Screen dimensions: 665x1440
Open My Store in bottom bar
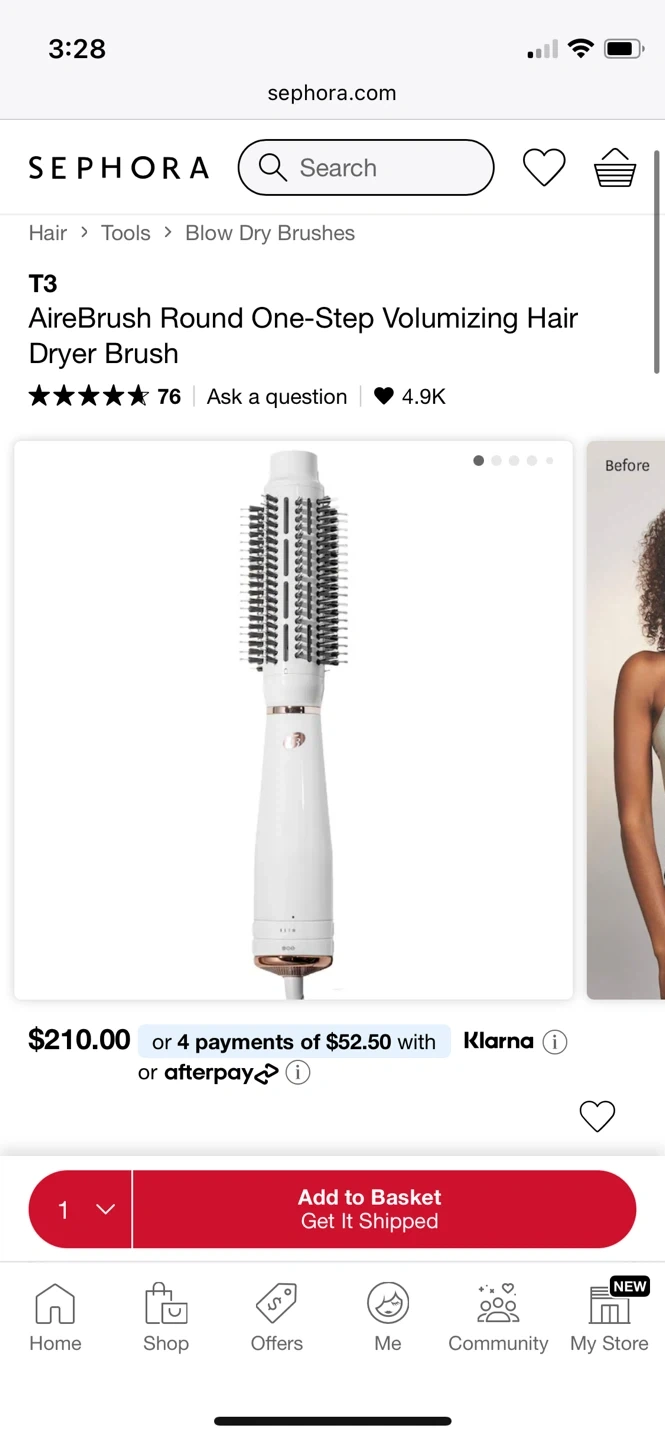tap(610, 1318)
